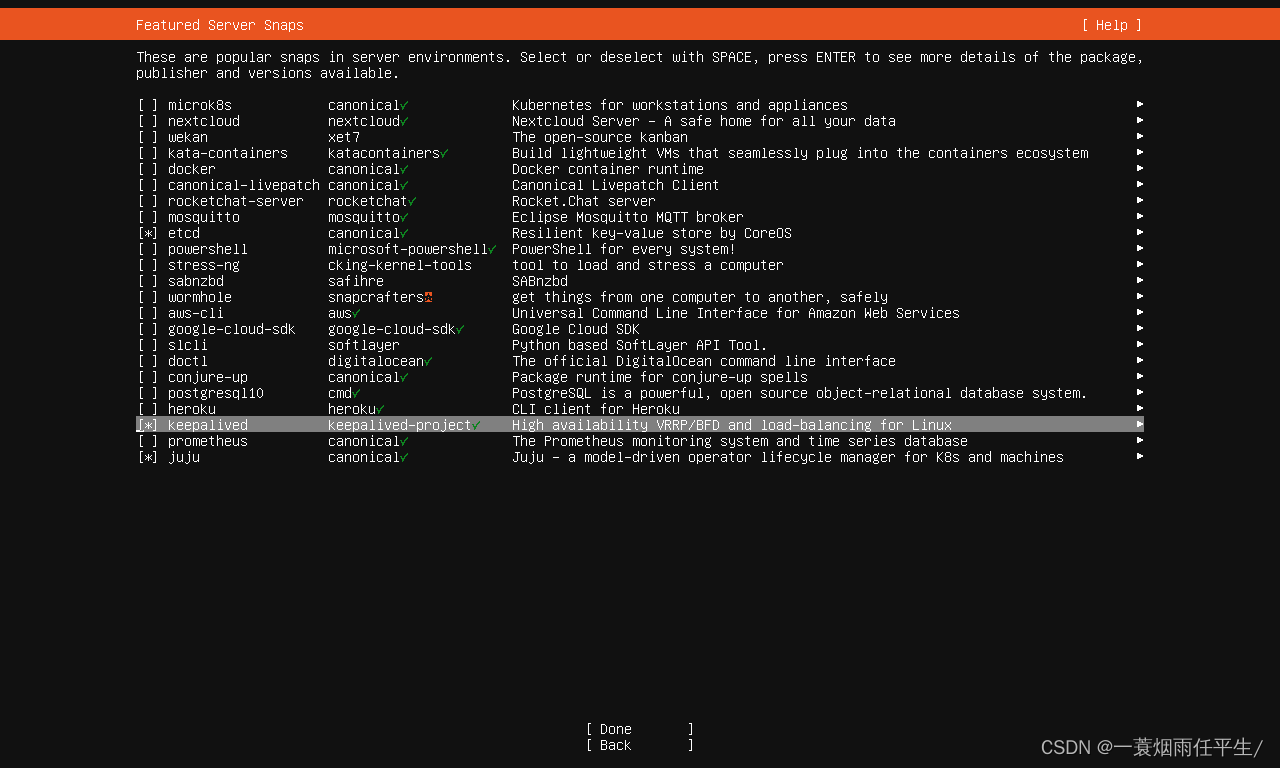
Task: Select the doctl snap name
Action: [x=188, y=361]
